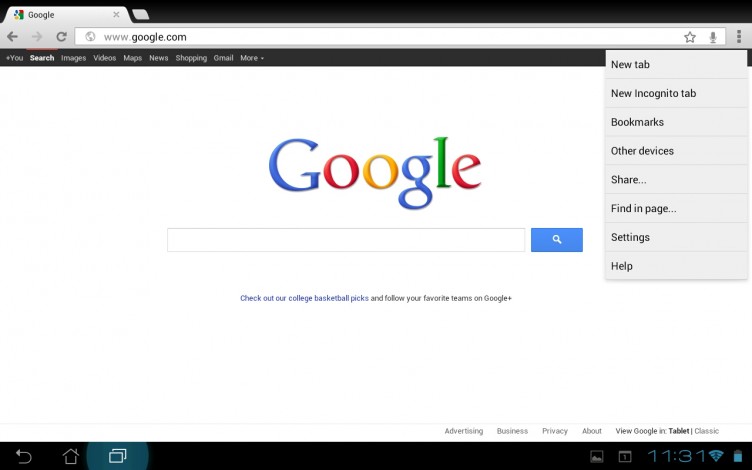
Task: Select Other devices in the menu
Action: point(676,151)
